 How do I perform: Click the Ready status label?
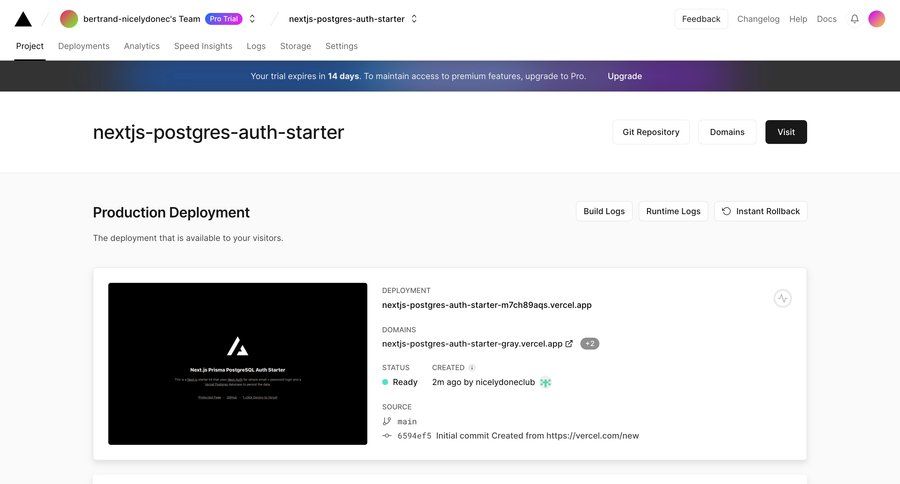405,382
